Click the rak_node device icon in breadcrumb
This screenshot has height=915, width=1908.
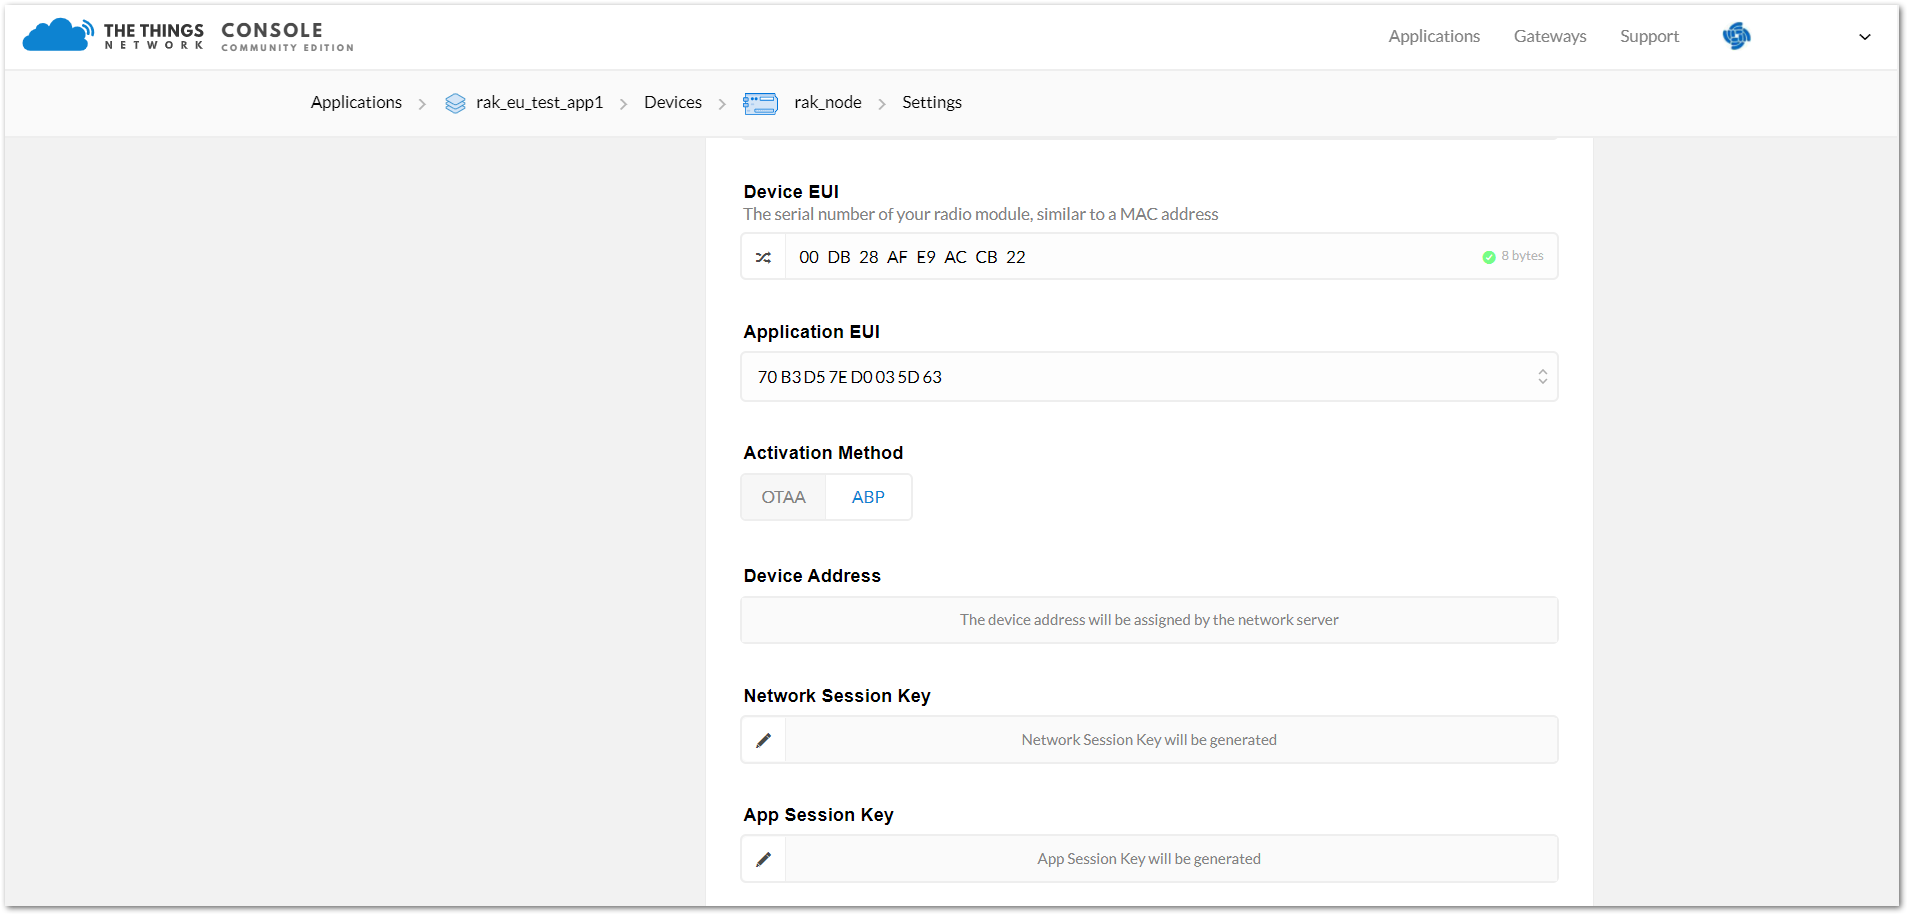coord(760,103)
